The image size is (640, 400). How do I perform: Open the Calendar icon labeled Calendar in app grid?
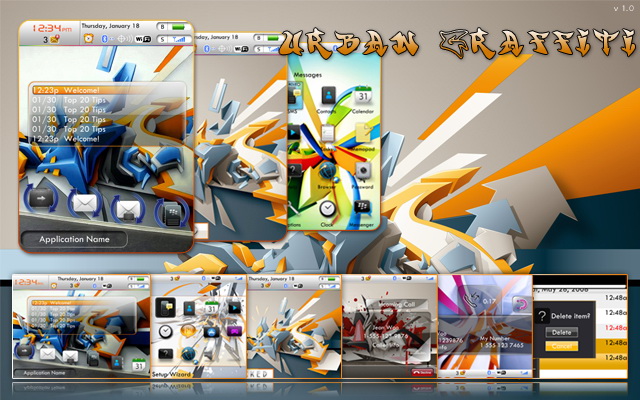(x=363, y=96)
